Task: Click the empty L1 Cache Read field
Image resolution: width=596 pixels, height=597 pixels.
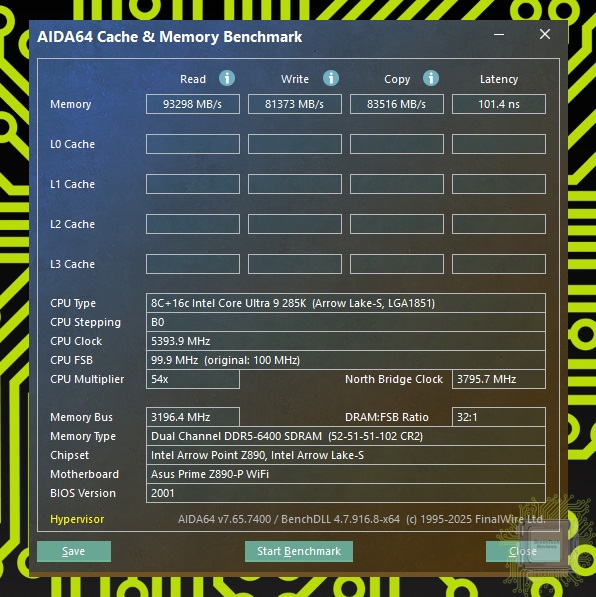Action: [x=193, y=184]
